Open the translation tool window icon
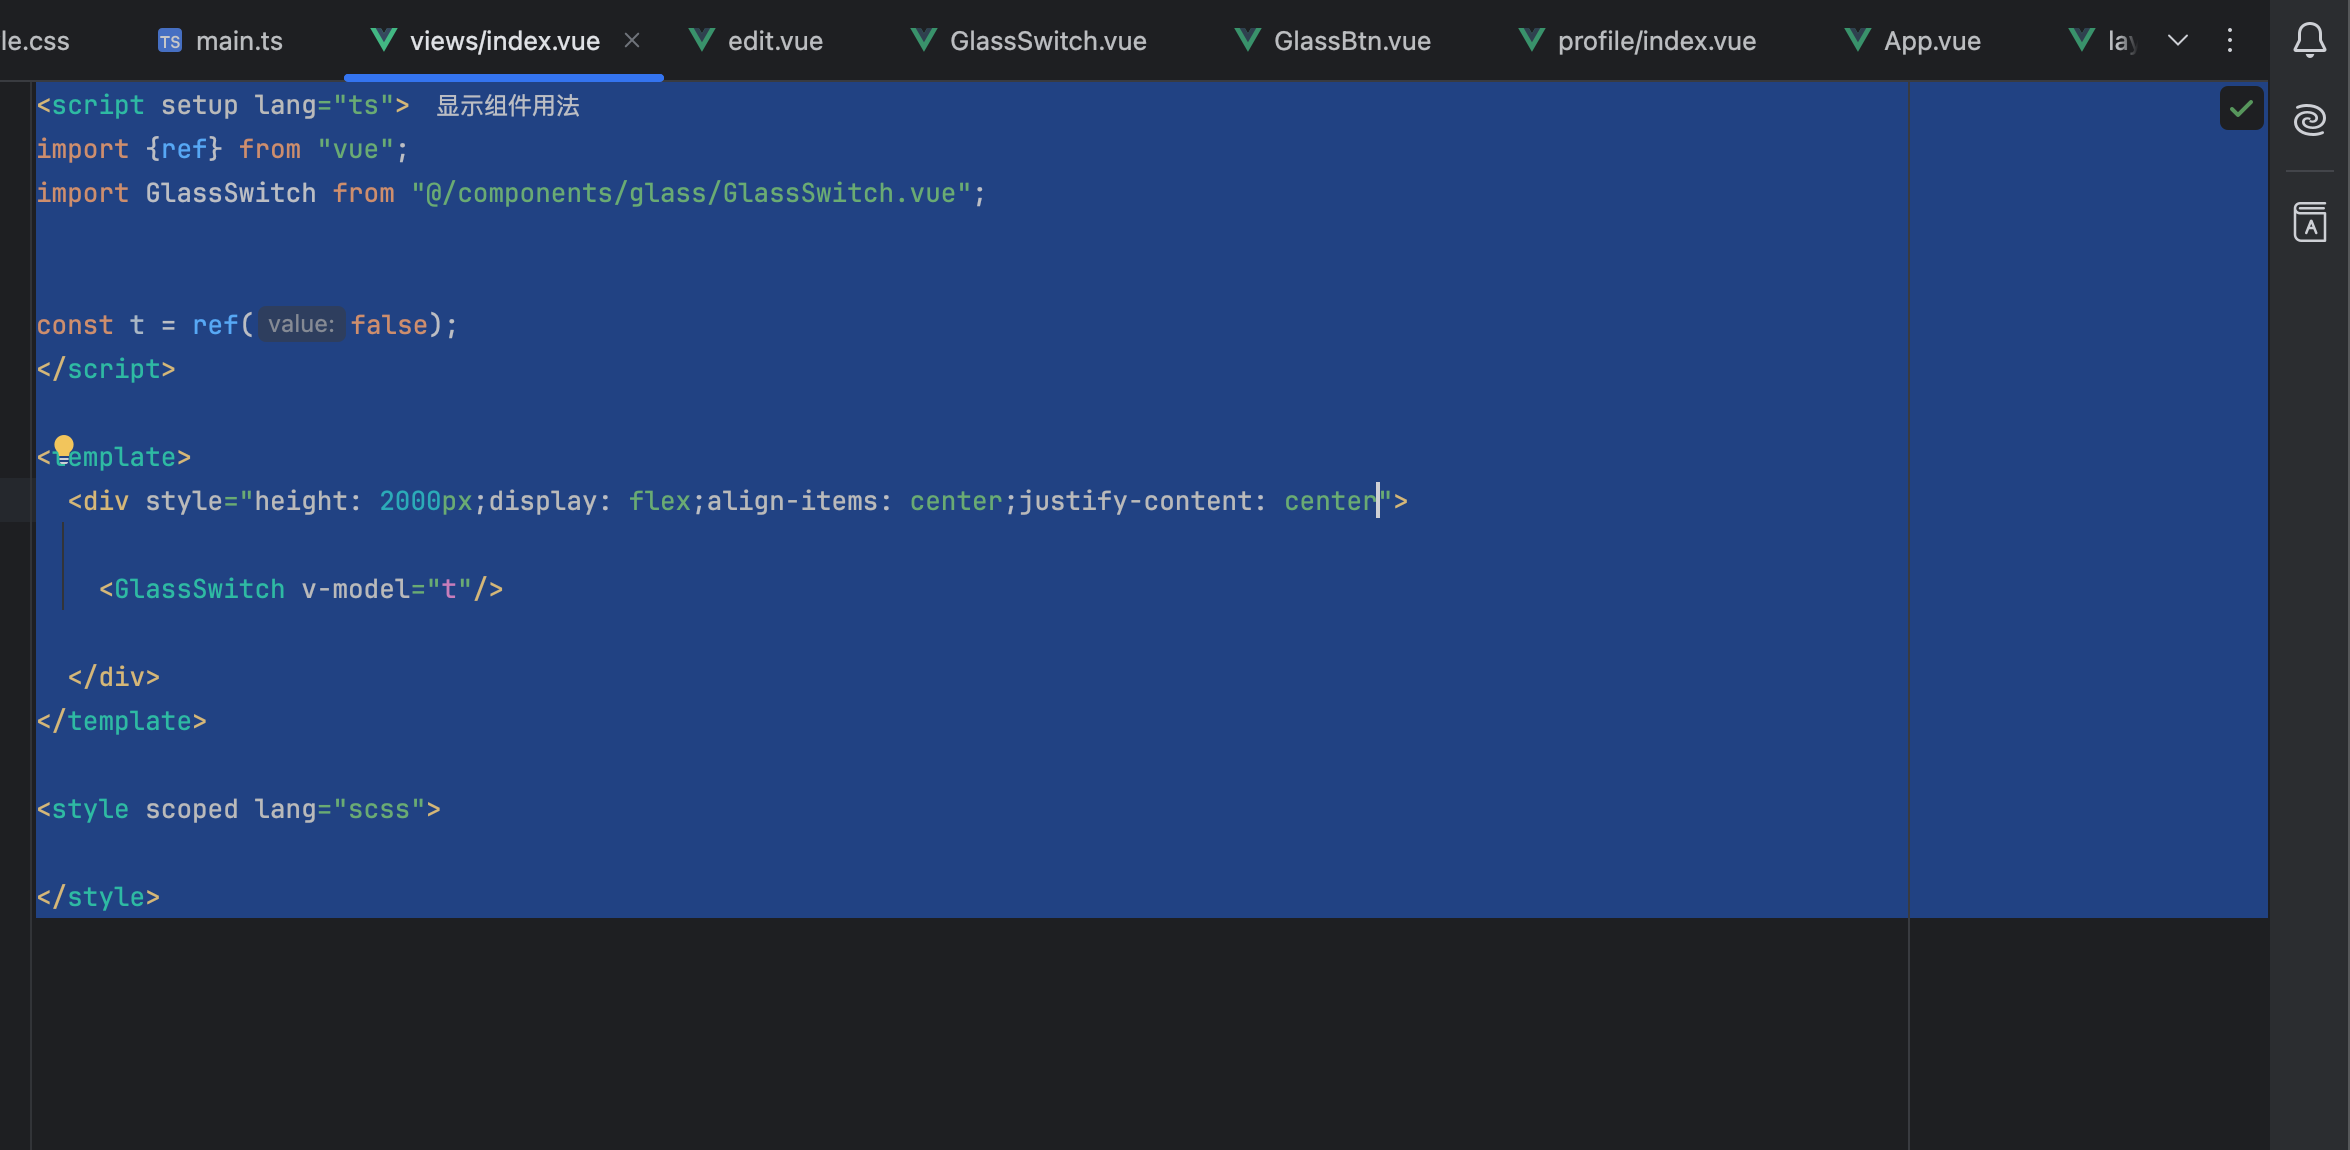The width and height of the screenshot is (2350, 1150). tap(2309, 222)
